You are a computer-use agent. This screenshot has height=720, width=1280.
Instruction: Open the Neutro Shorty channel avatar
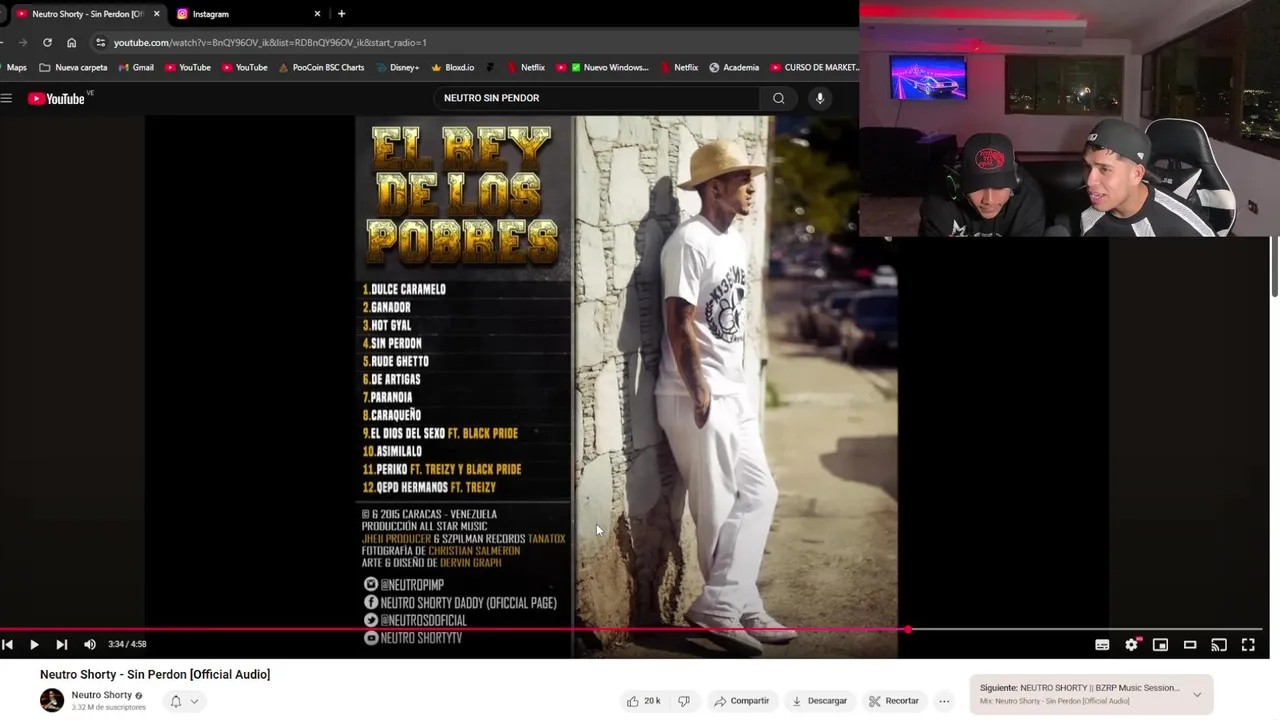point(52,700)
